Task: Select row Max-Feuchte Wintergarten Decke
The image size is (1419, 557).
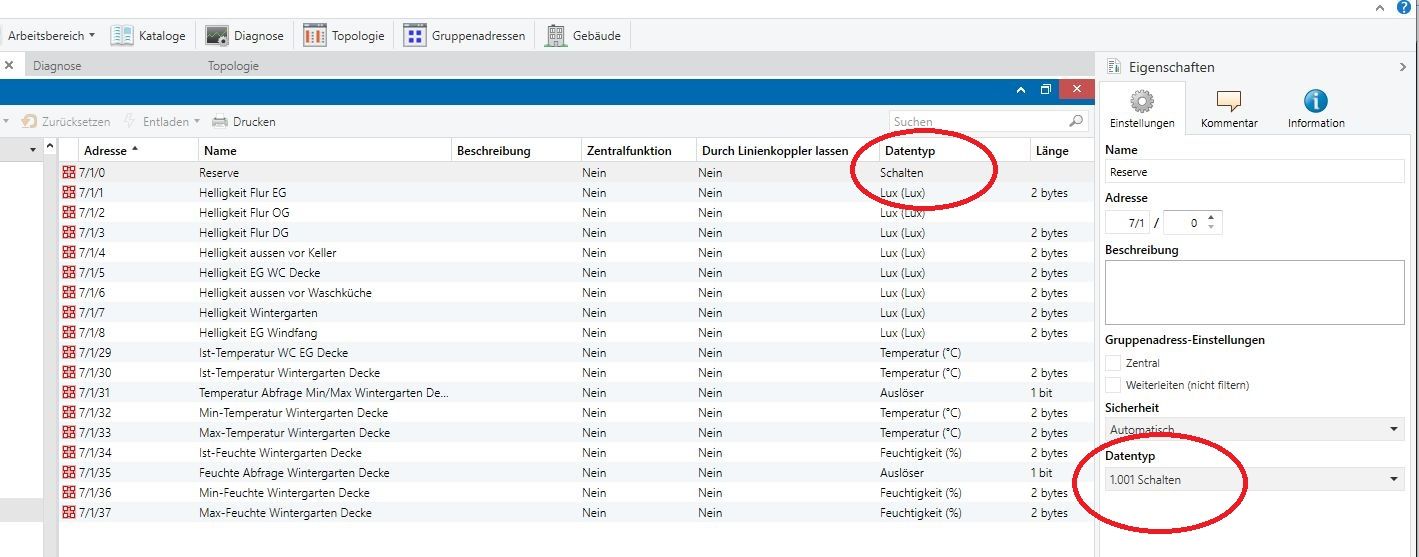Action: (577, 512)
